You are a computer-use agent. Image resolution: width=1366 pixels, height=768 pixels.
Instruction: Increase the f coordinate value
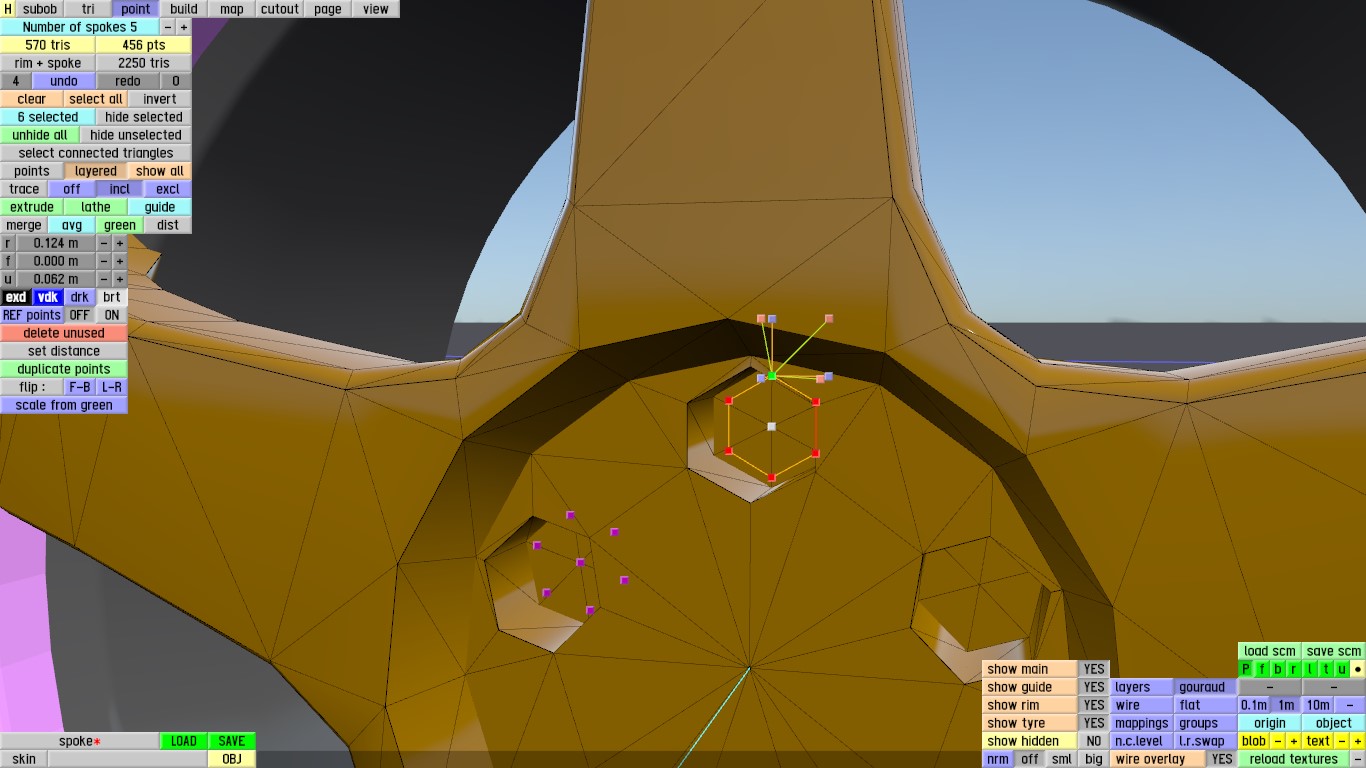(x=120, y=261)
